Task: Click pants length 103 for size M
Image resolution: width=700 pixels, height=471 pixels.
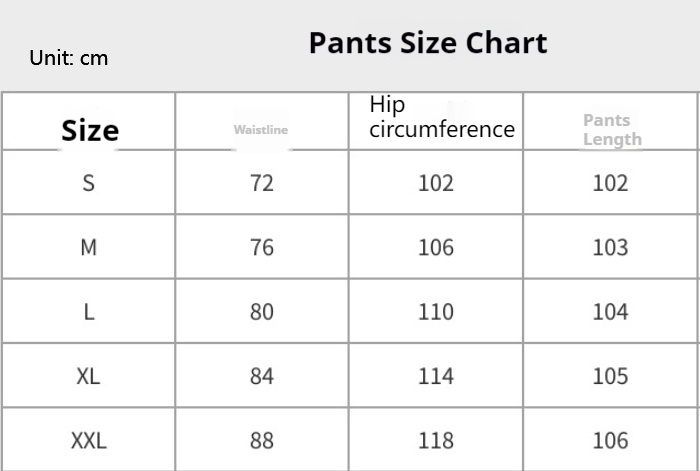Action: click(x=610, y=247)
